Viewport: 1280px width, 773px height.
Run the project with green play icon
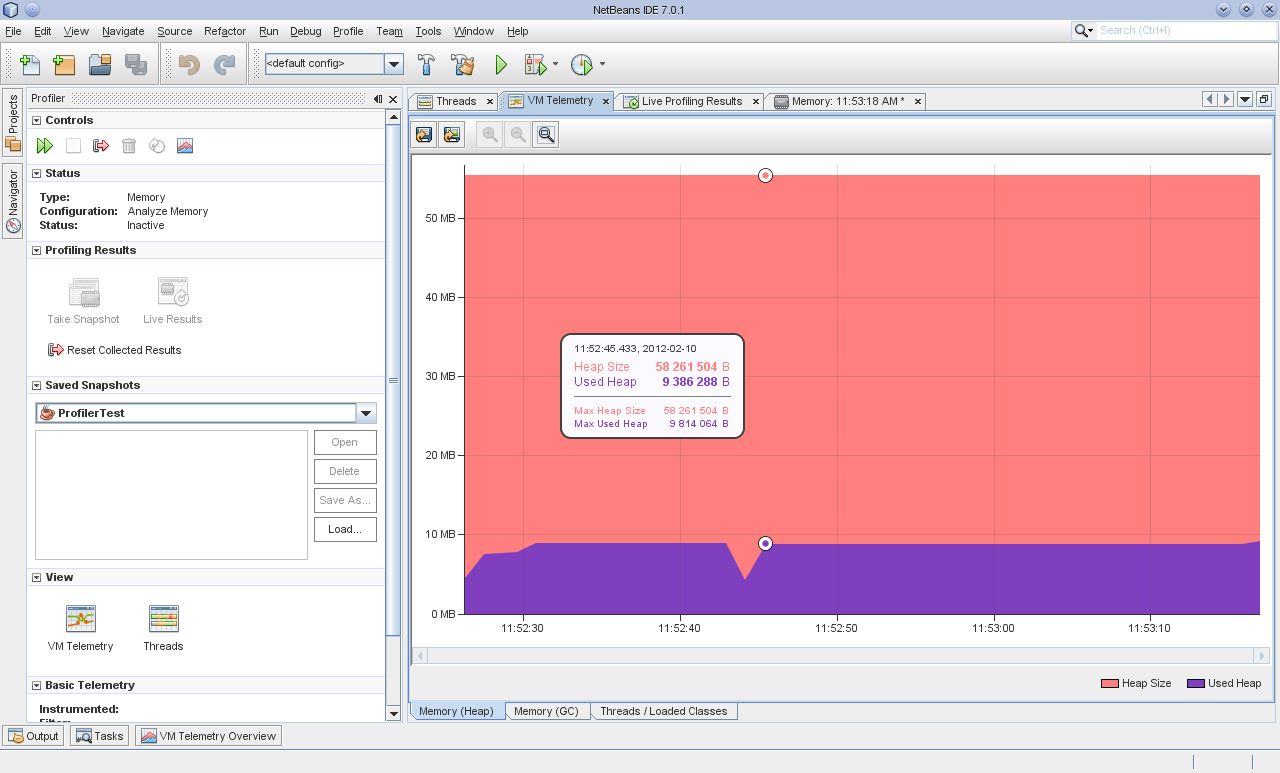[x=501, y=64]
